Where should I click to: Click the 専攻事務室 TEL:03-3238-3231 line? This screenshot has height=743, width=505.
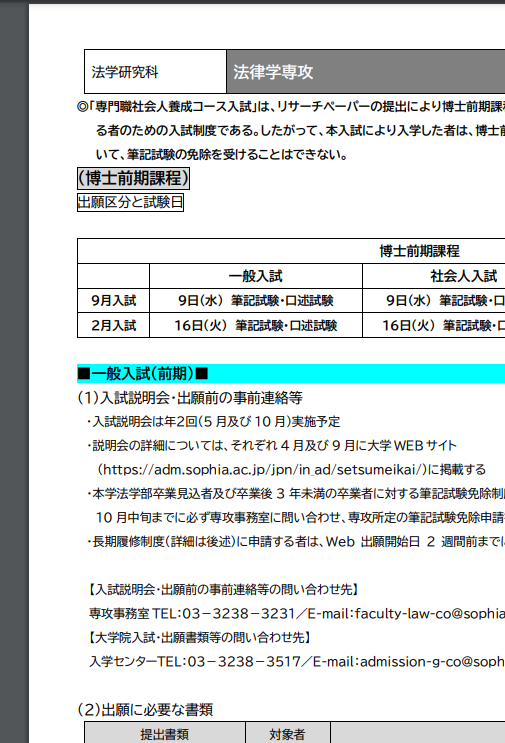pyautogui.click(x=297, y=614)
